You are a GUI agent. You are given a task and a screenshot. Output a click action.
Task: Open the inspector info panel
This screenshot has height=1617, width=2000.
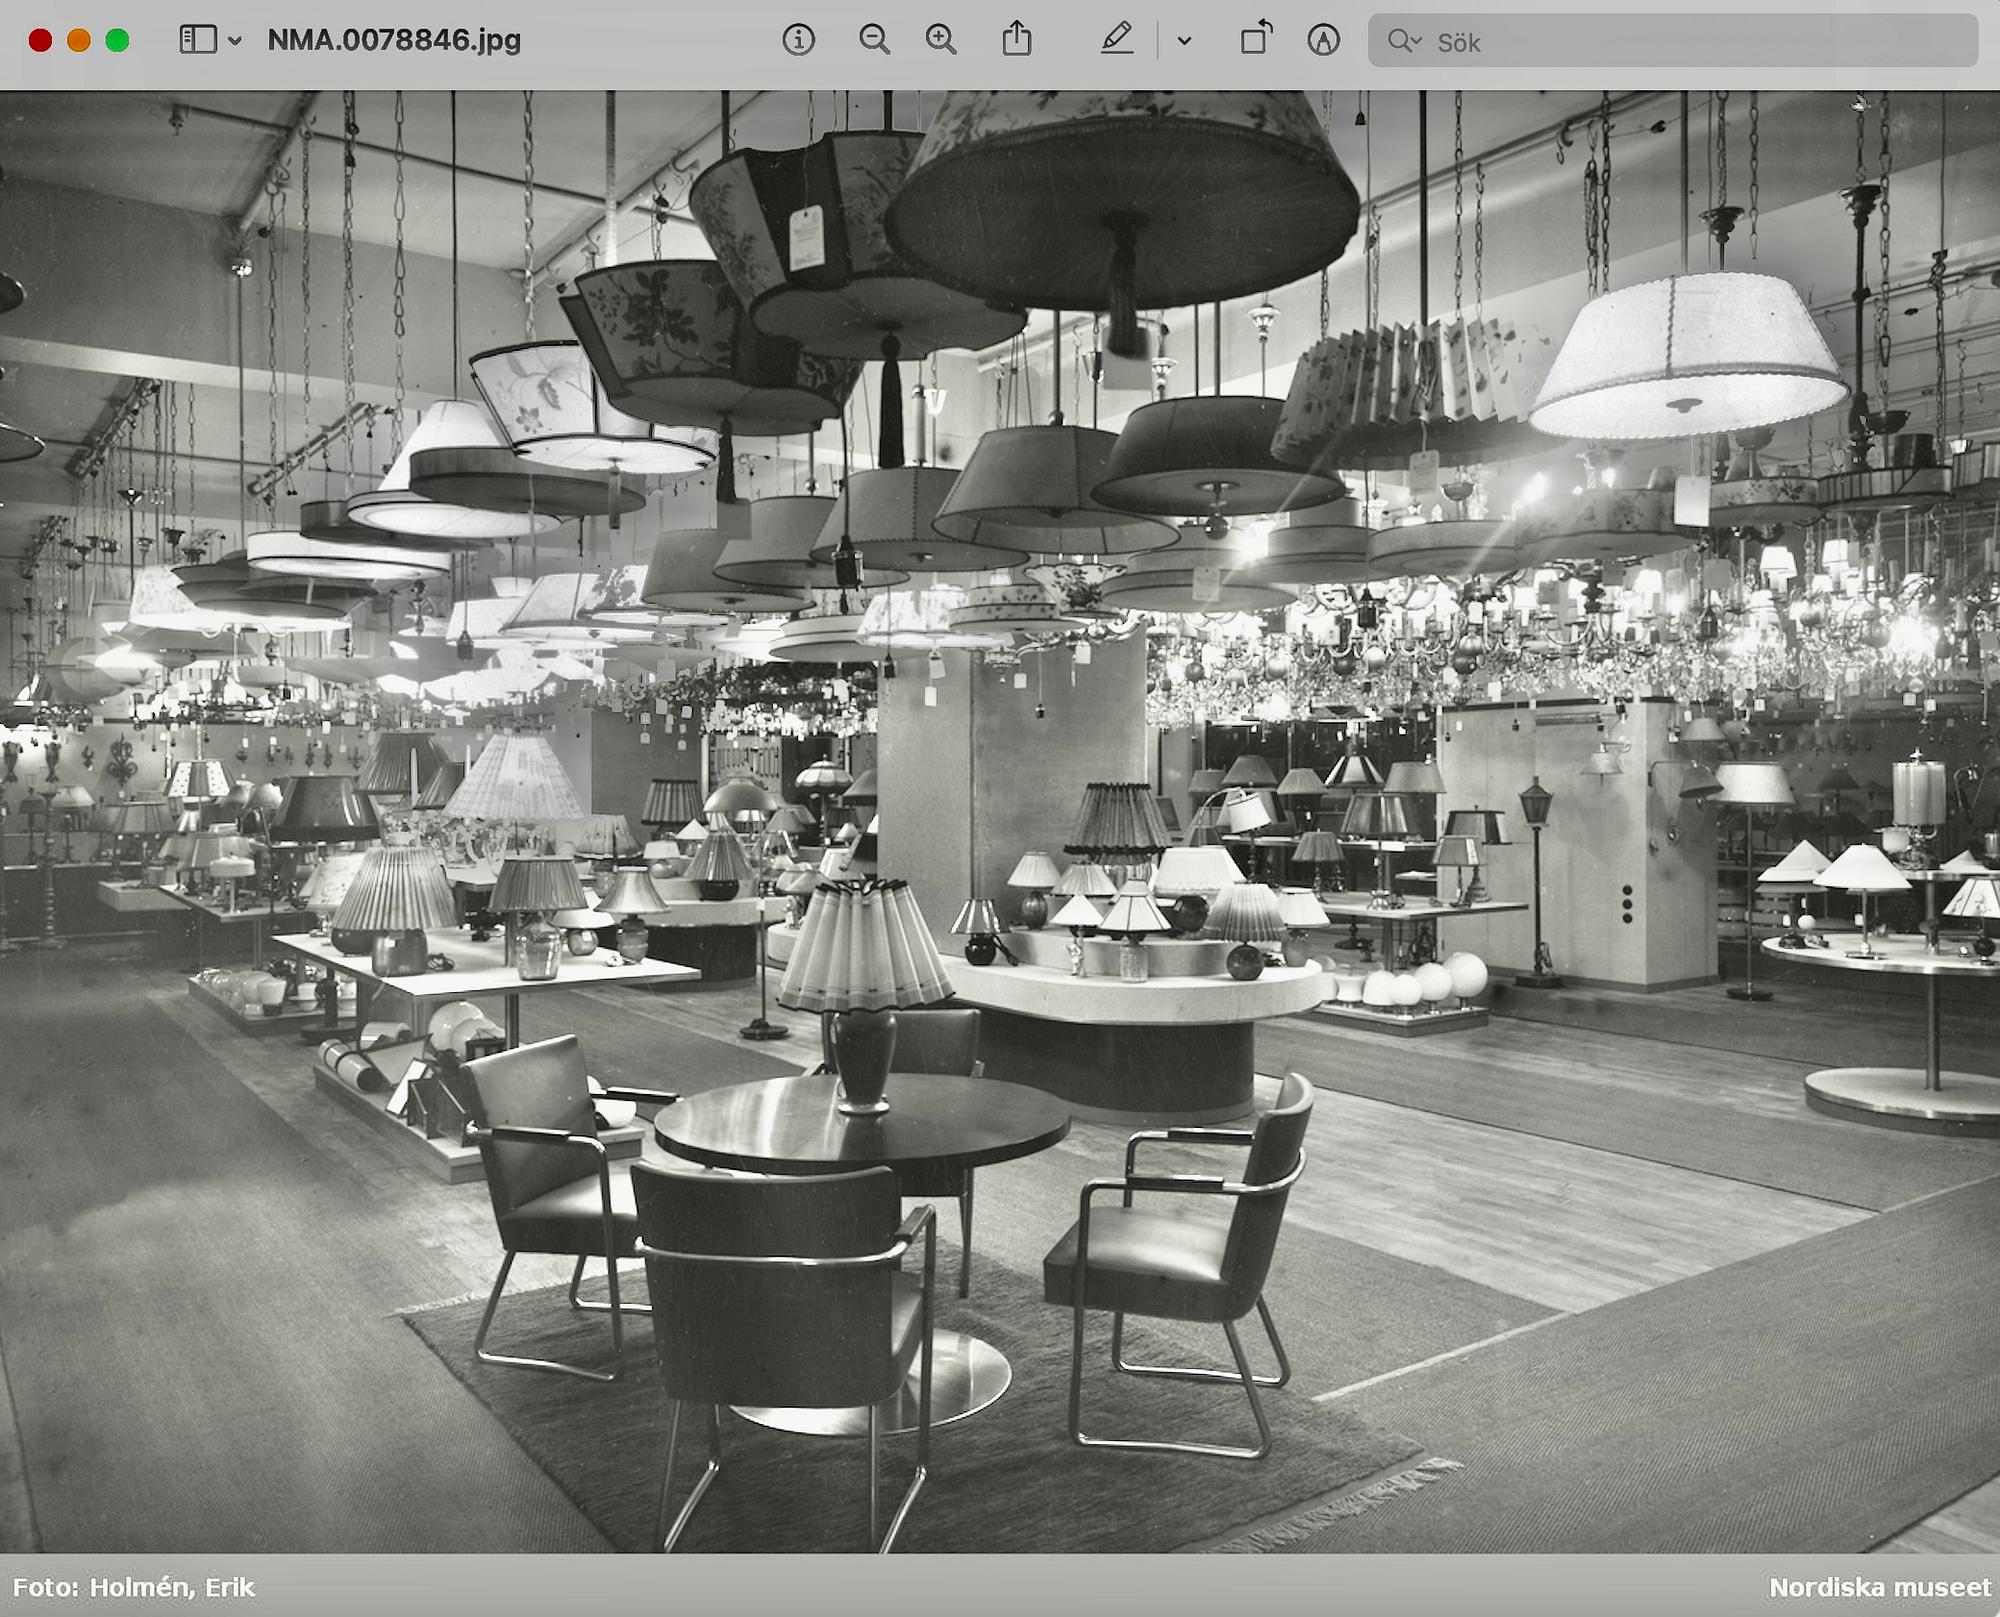tap(798, 40)
